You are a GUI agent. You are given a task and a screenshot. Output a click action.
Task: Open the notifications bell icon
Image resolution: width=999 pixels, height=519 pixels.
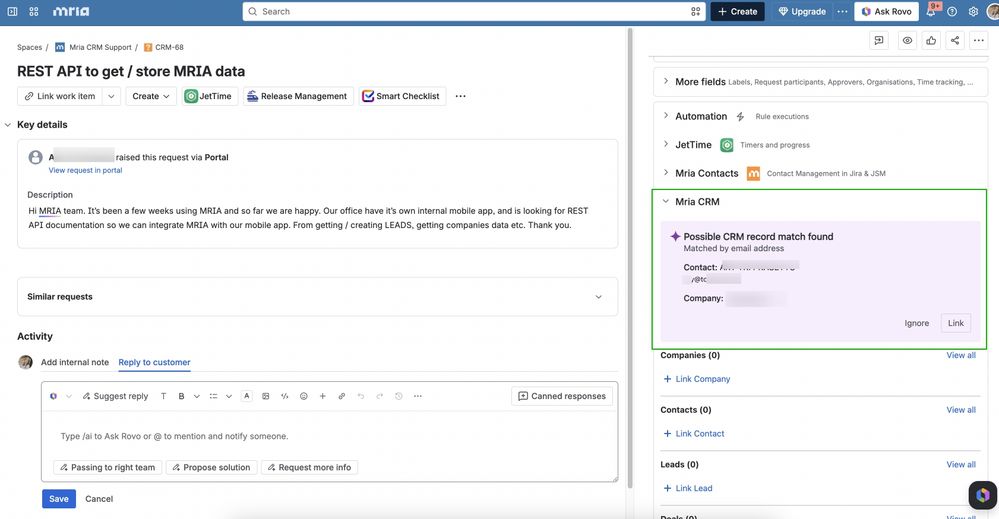(x=931, y=11)
